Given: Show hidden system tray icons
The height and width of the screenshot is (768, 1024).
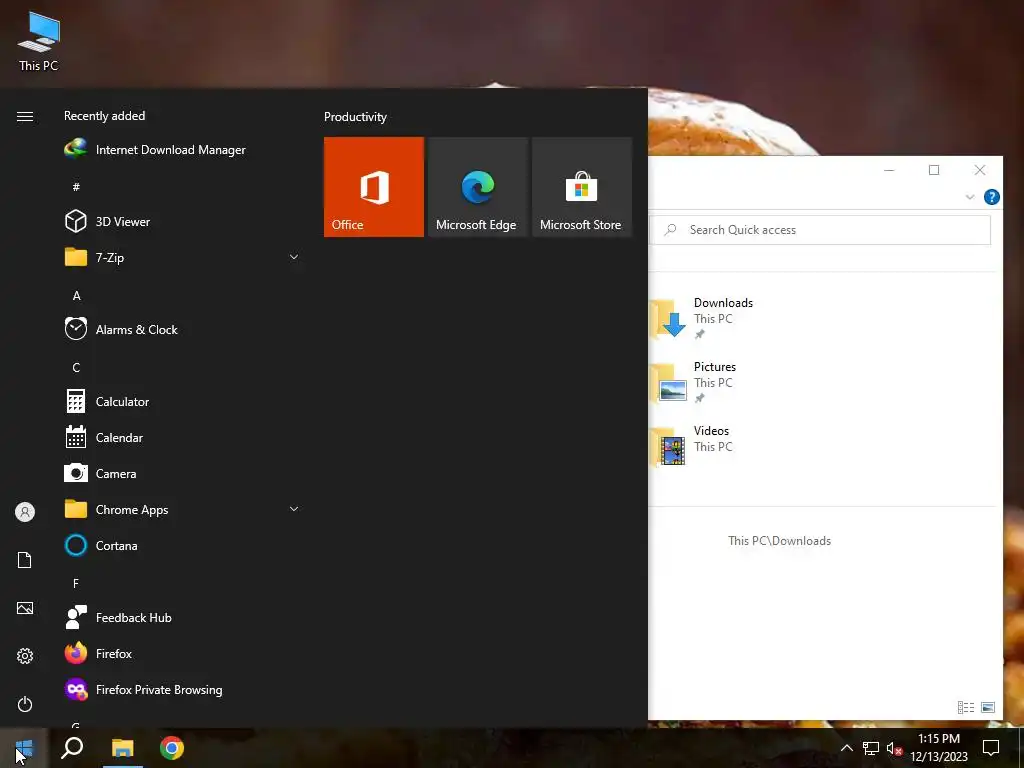Looking at the screenshot, I should point(846,748).
